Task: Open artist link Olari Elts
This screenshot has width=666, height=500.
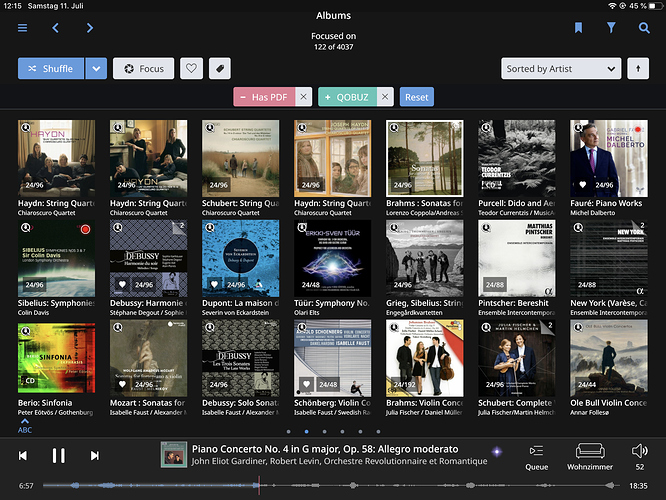Action: (307, 313)
